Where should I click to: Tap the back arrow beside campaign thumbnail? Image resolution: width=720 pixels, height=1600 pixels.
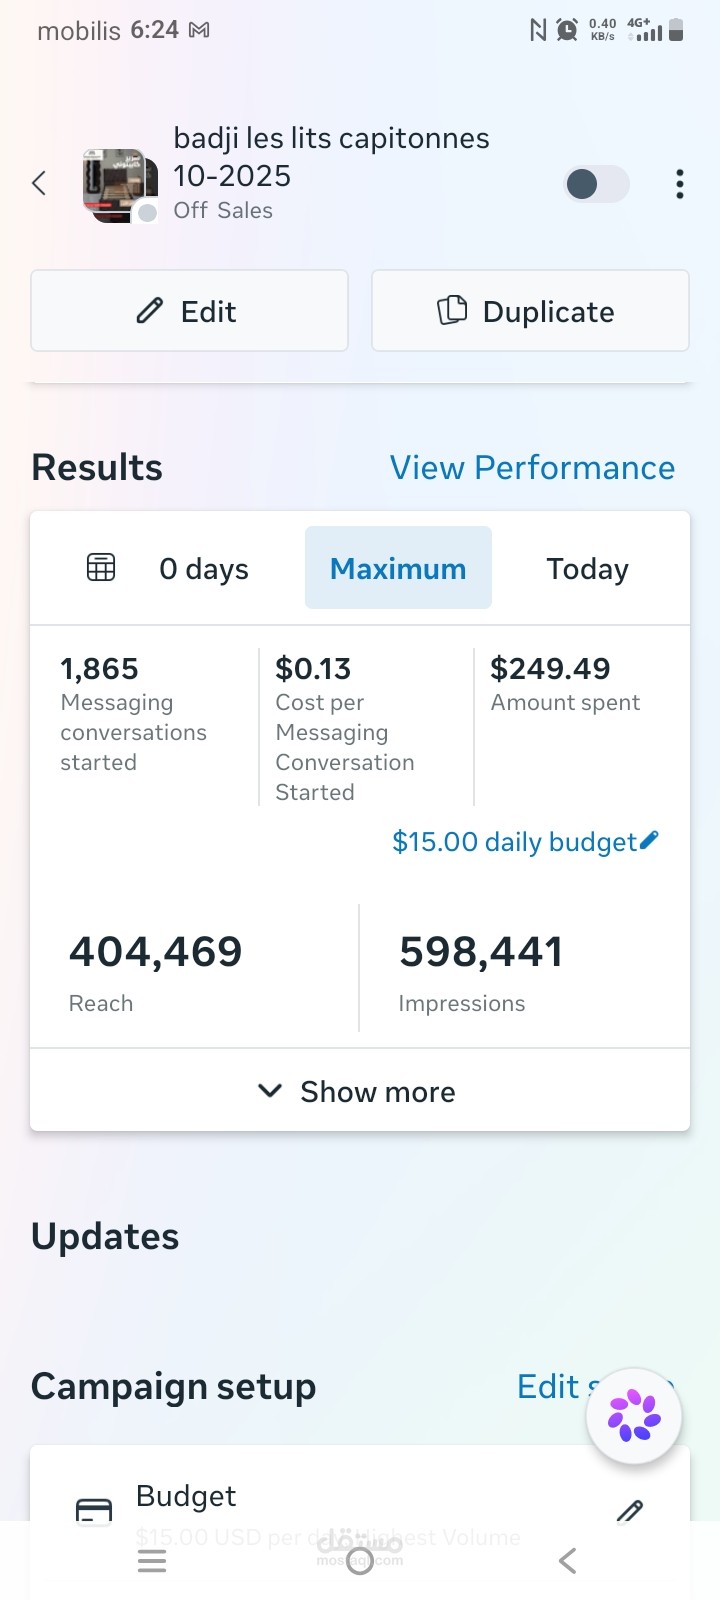tap(39, 183)
